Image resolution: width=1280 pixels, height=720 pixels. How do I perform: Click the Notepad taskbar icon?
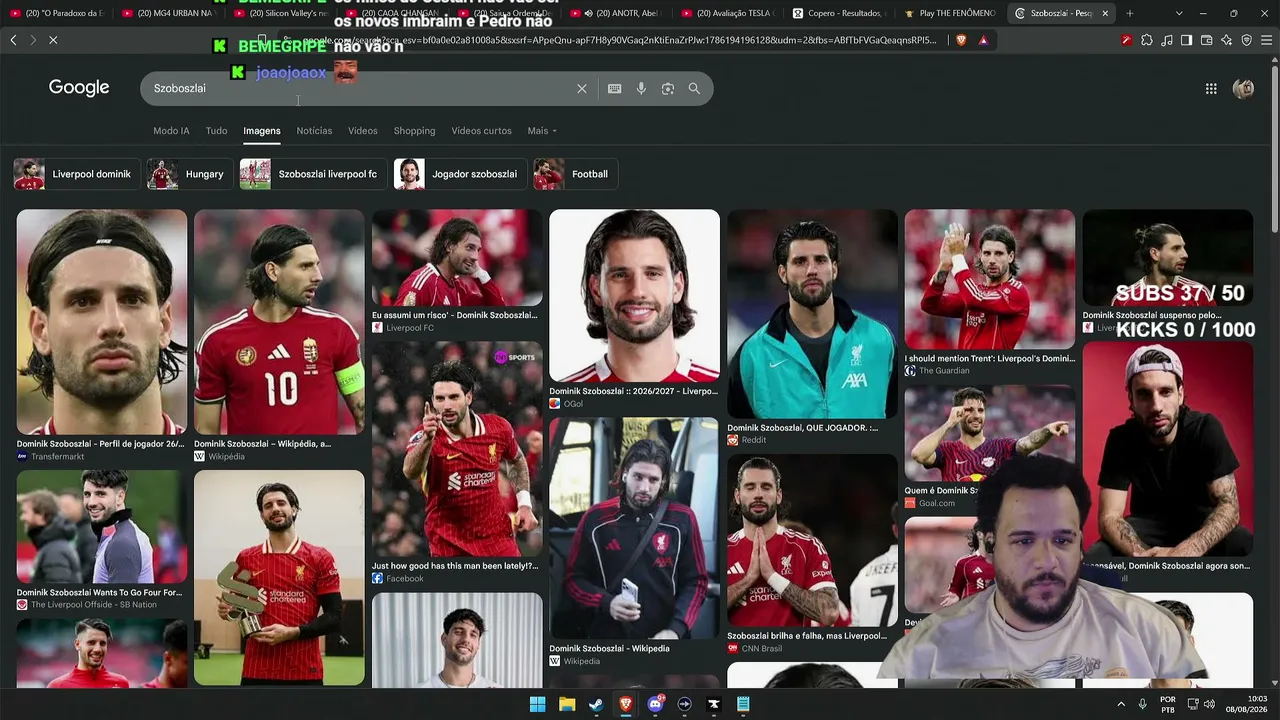coord(743,704)
